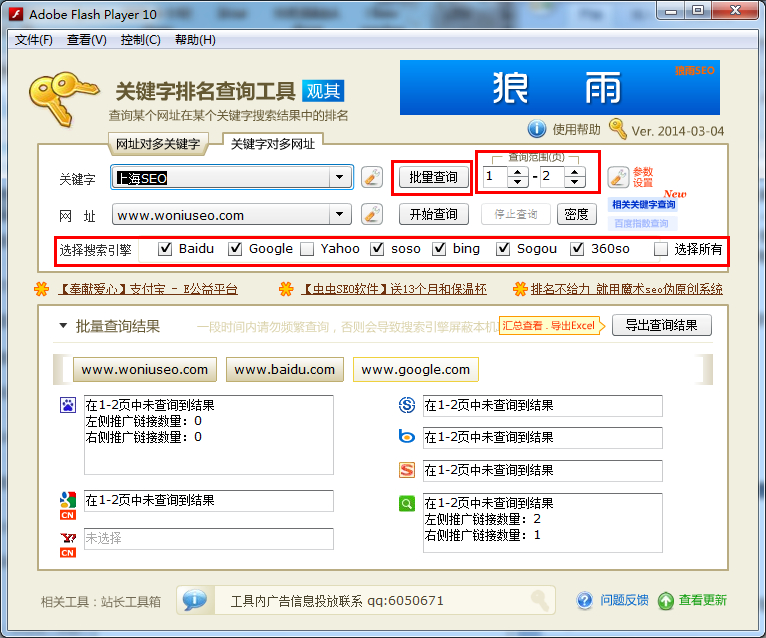Uncheck the Baidu search engine checkbox
The image size is (766, 638).
click(x=166, y=249)
